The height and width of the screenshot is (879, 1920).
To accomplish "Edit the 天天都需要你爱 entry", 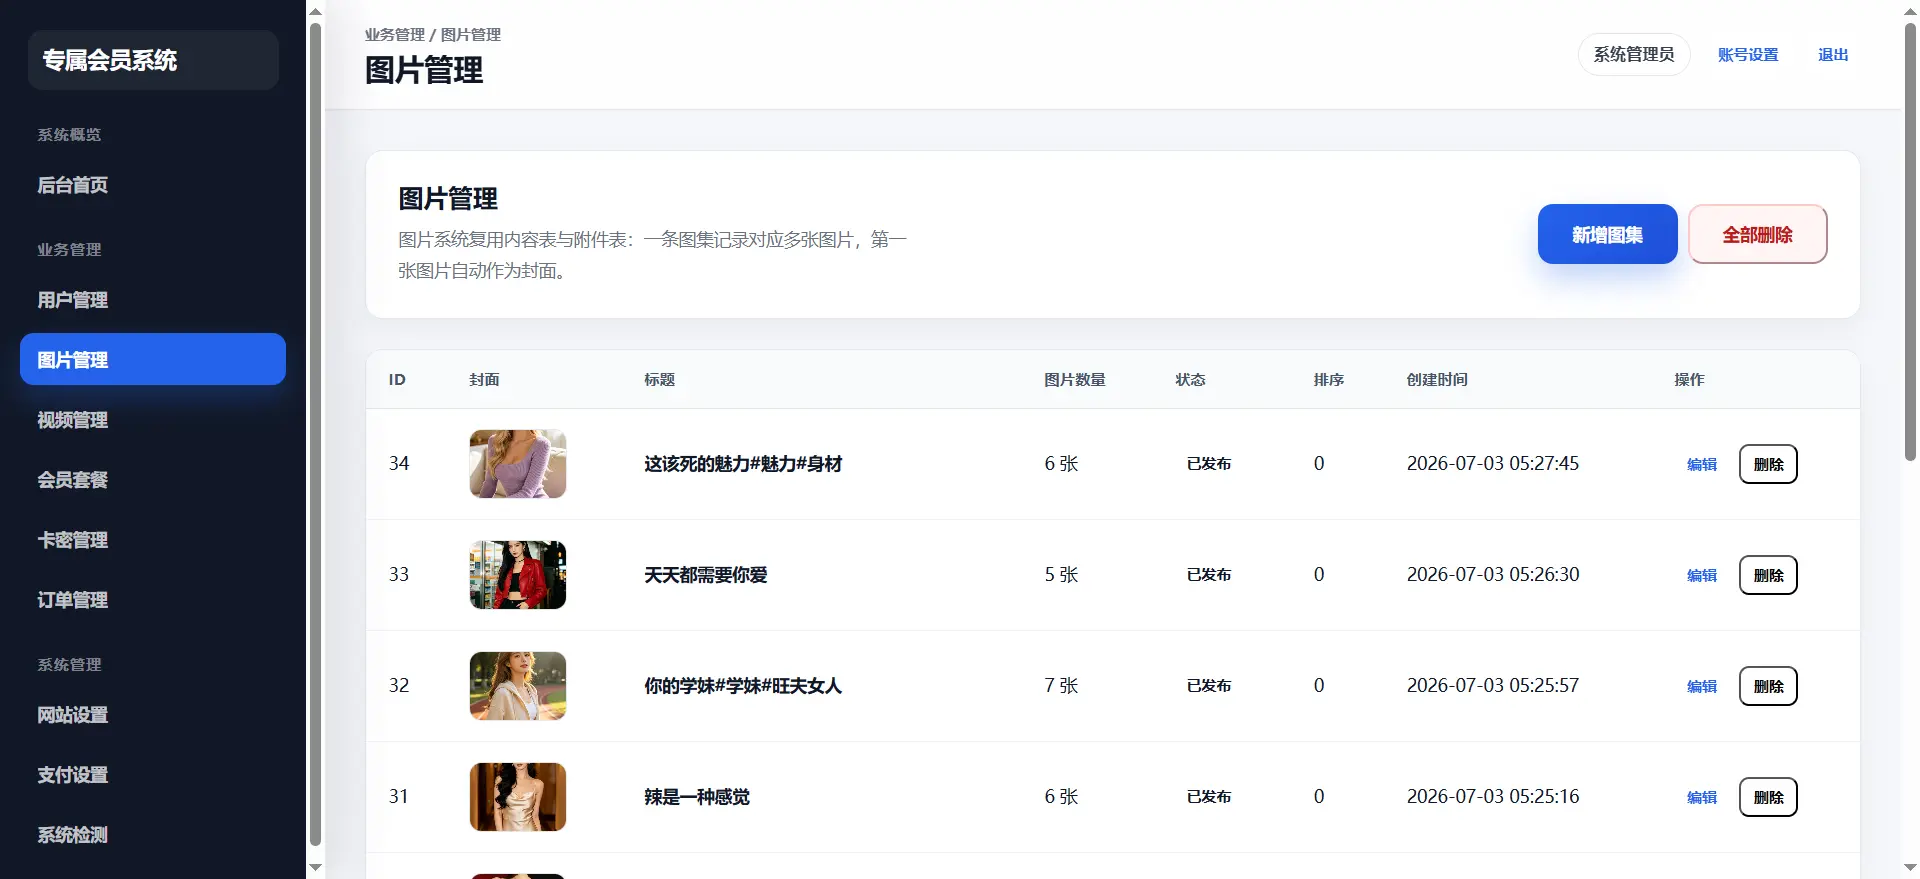I will (1702, 575).
